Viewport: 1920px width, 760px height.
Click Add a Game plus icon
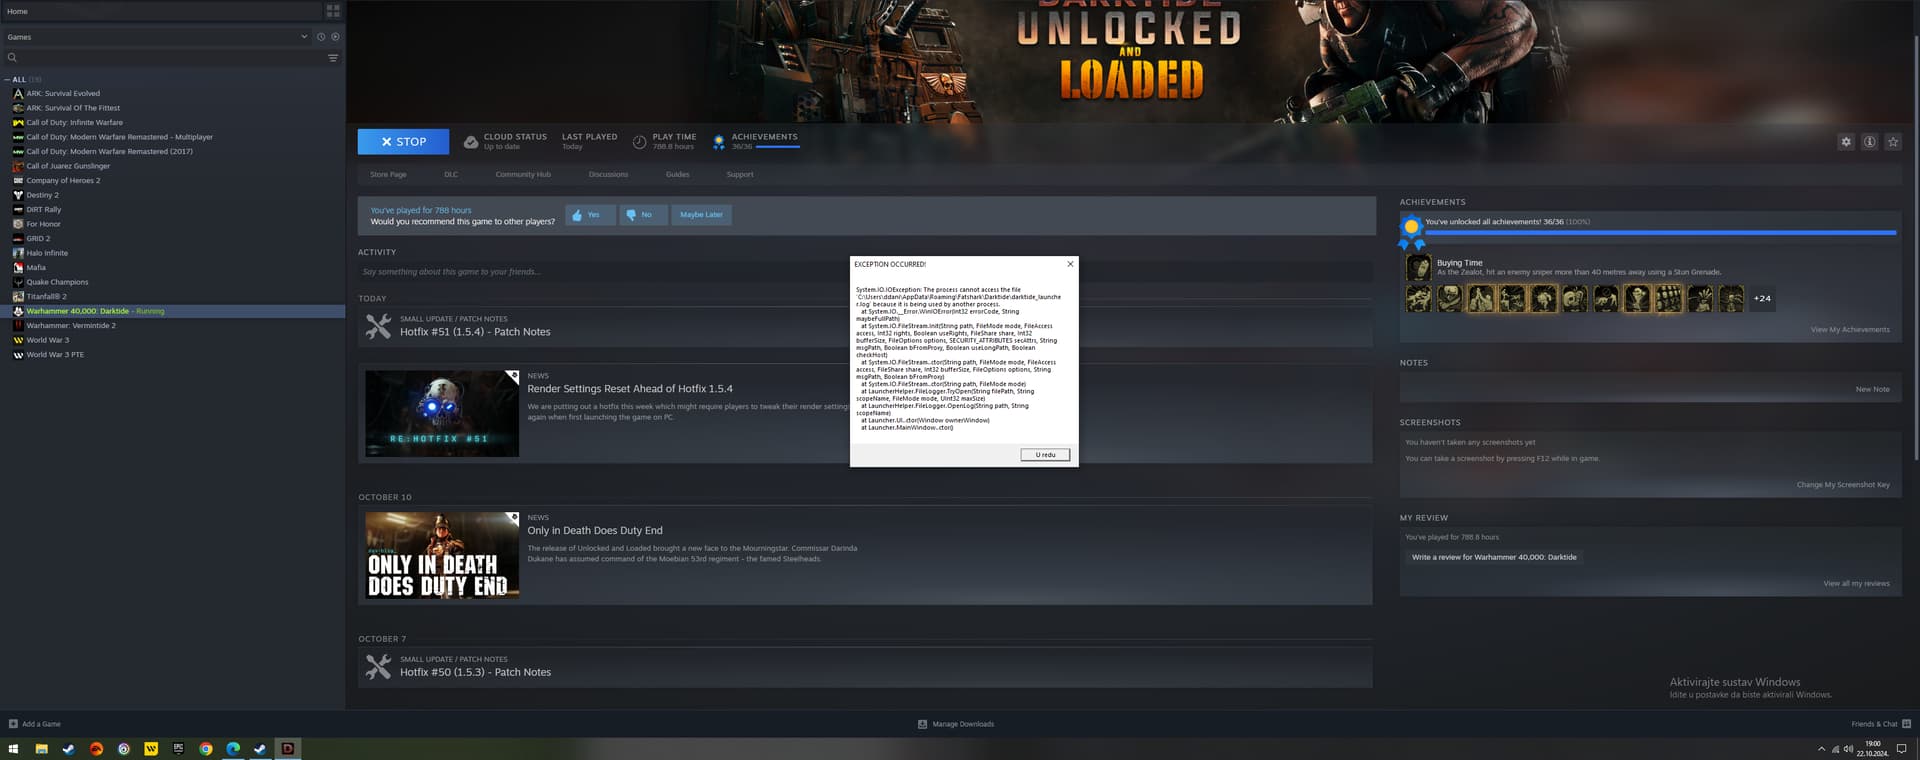(x=13, y=724)
